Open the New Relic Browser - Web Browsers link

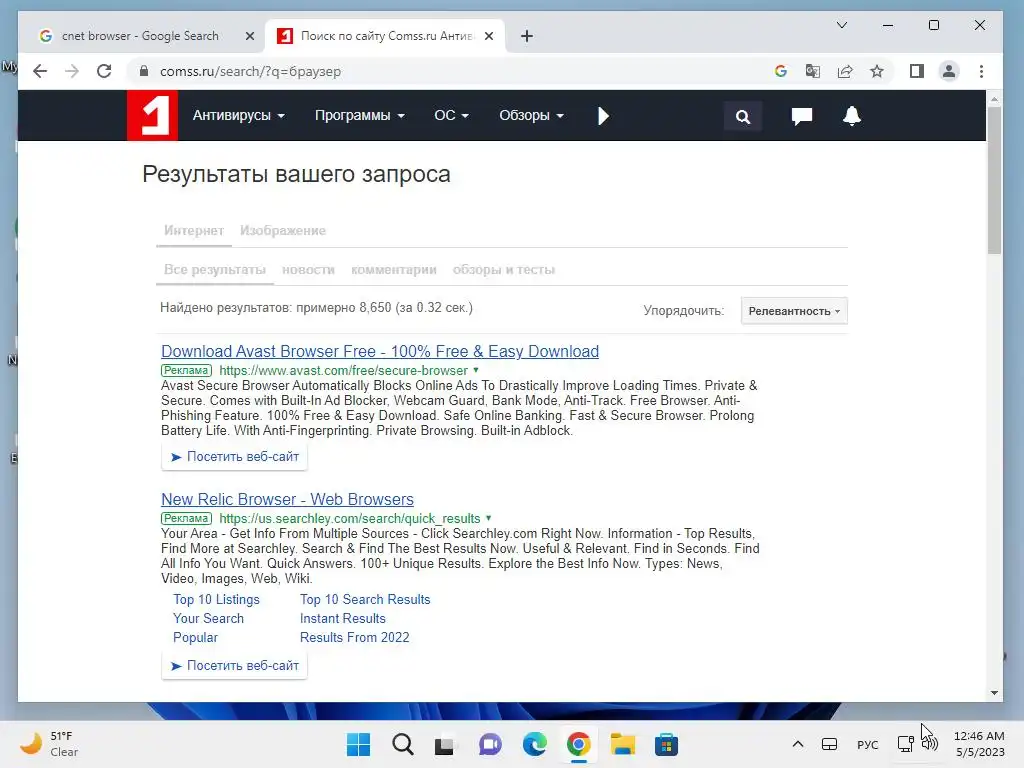287,500
